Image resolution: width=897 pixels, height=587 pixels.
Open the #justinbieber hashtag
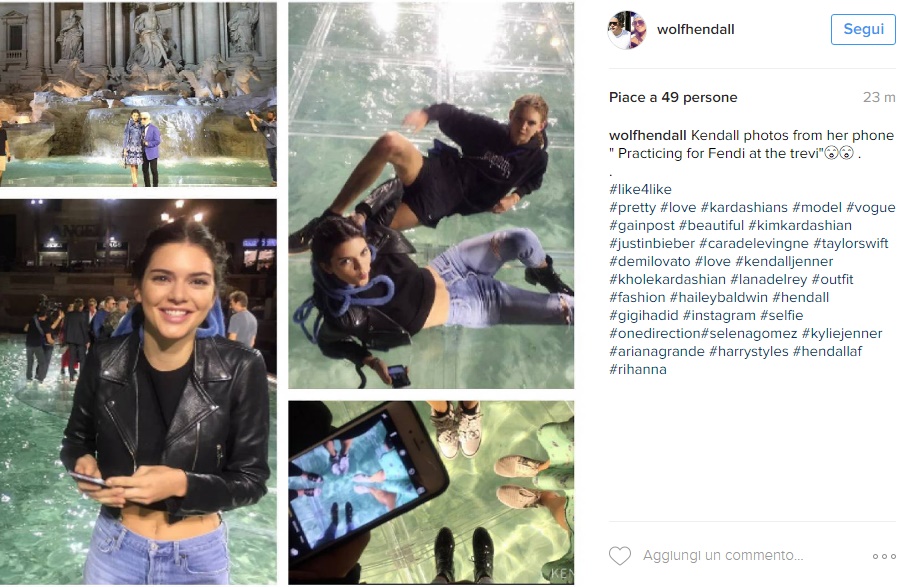point(652,244)
